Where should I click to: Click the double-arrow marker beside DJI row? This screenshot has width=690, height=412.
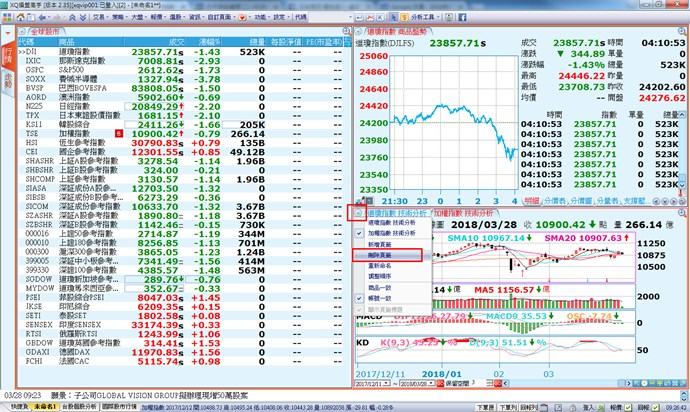(x=21, y=51)
